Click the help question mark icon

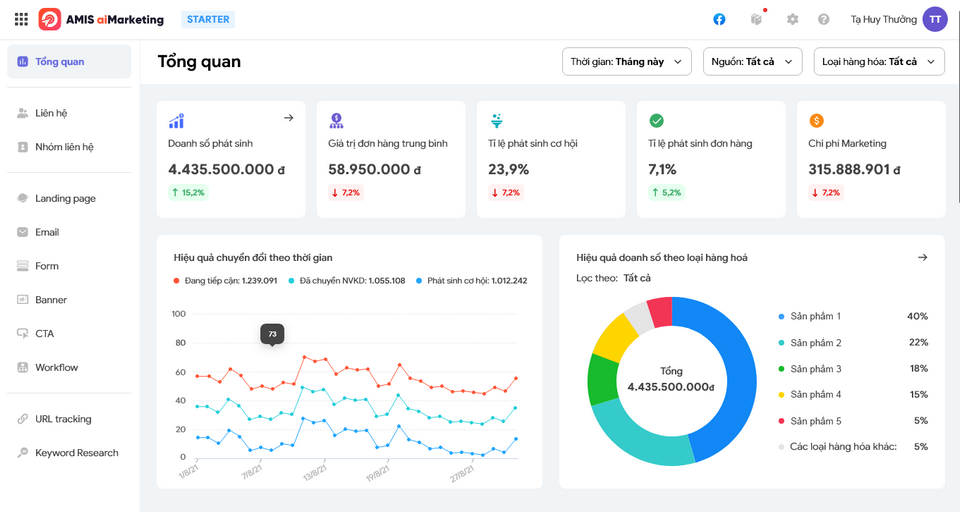coord(824,19)
